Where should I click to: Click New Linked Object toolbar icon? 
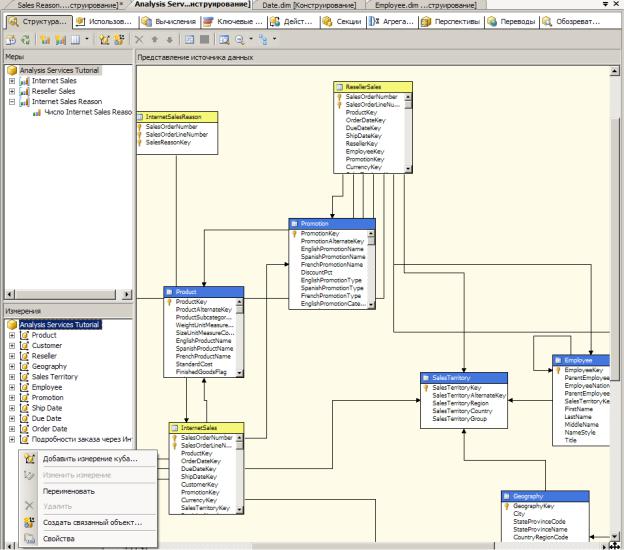pyautogui.click(x=119, y=39)
